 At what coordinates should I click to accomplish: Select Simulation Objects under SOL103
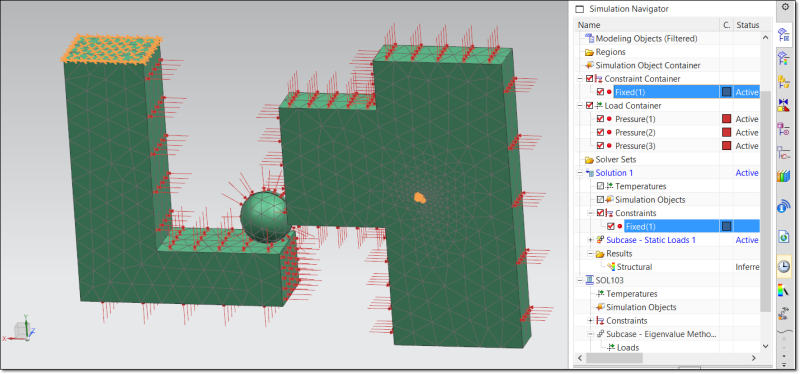(641, 307)
